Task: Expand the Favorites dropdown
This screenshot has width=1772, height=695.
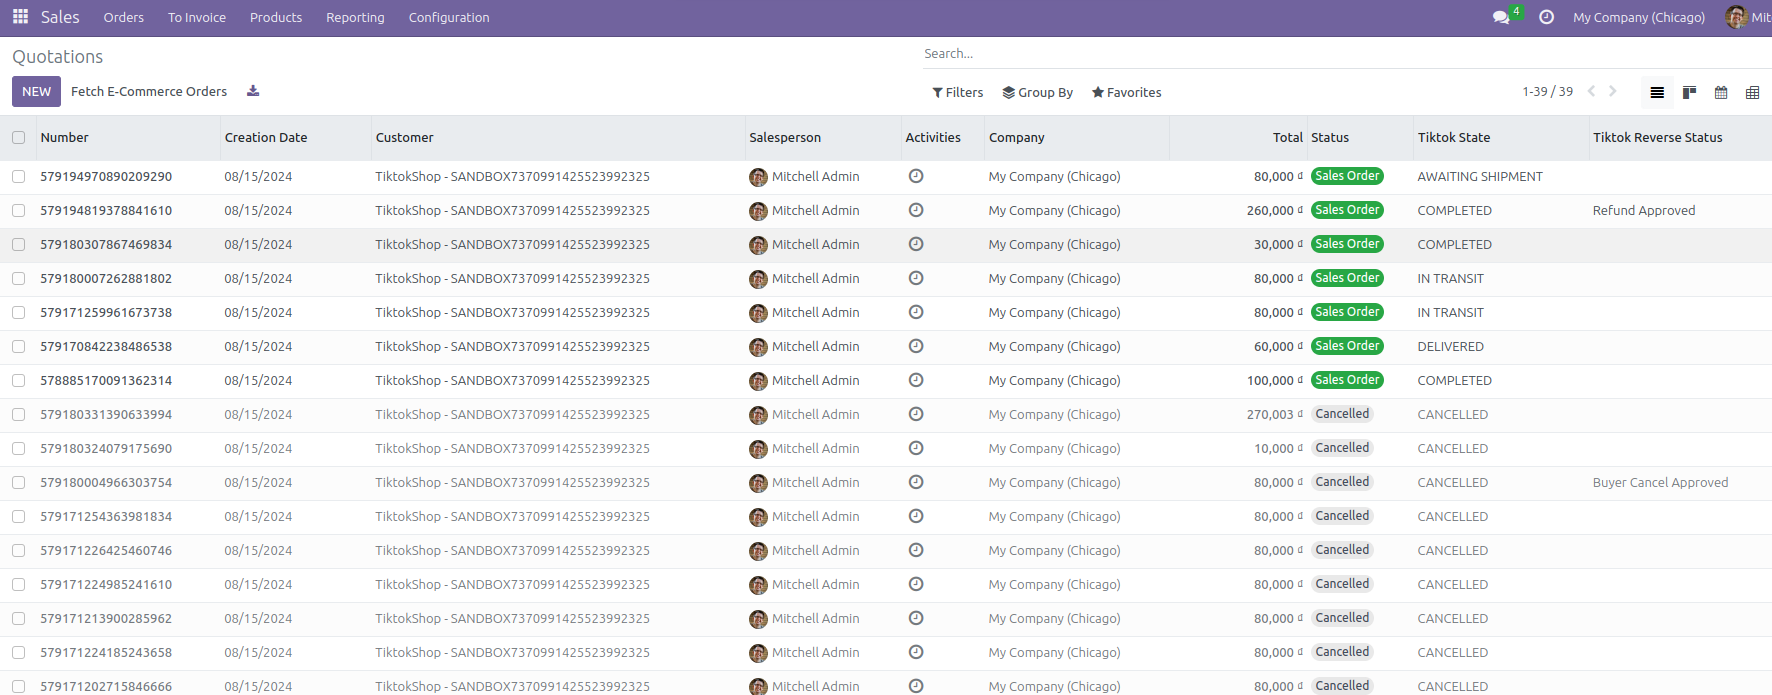Action: (1126, 92)
